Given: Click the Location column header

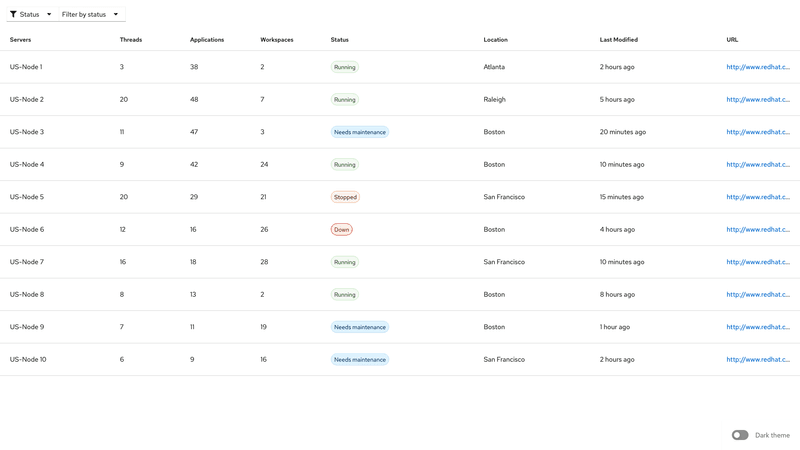Looking at the screenshot, I should coord(496,40).
